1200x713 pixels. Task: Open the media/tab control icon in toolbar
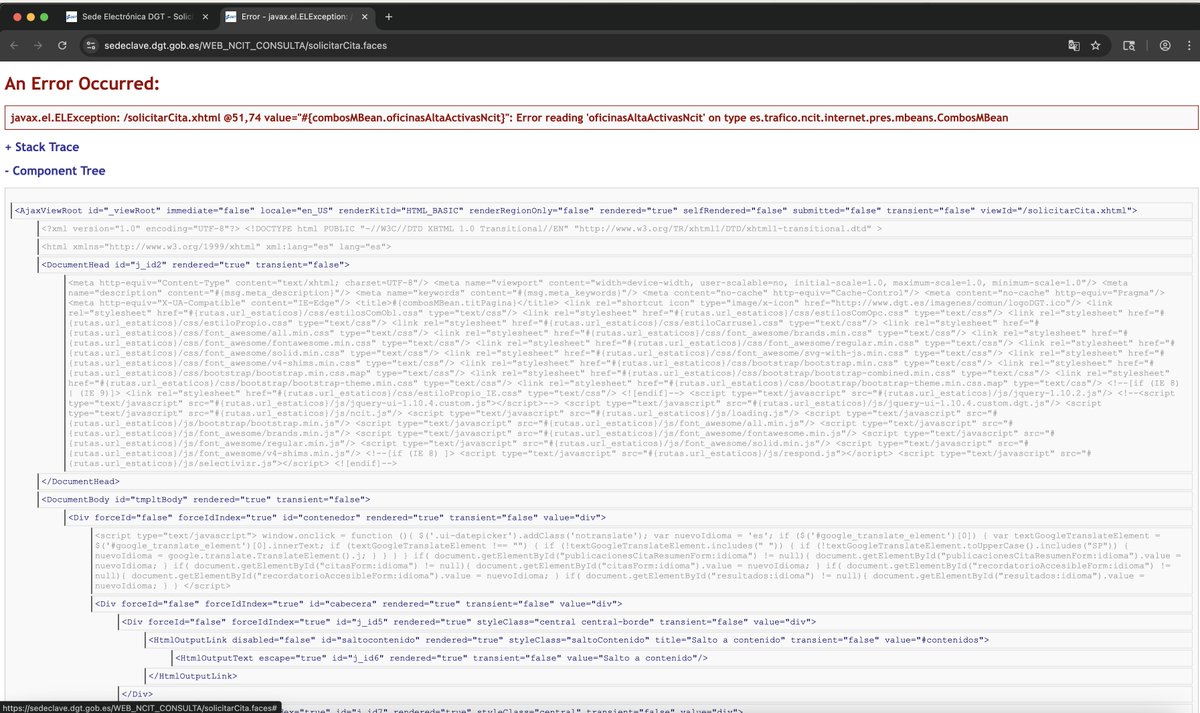coord(1129,45)
